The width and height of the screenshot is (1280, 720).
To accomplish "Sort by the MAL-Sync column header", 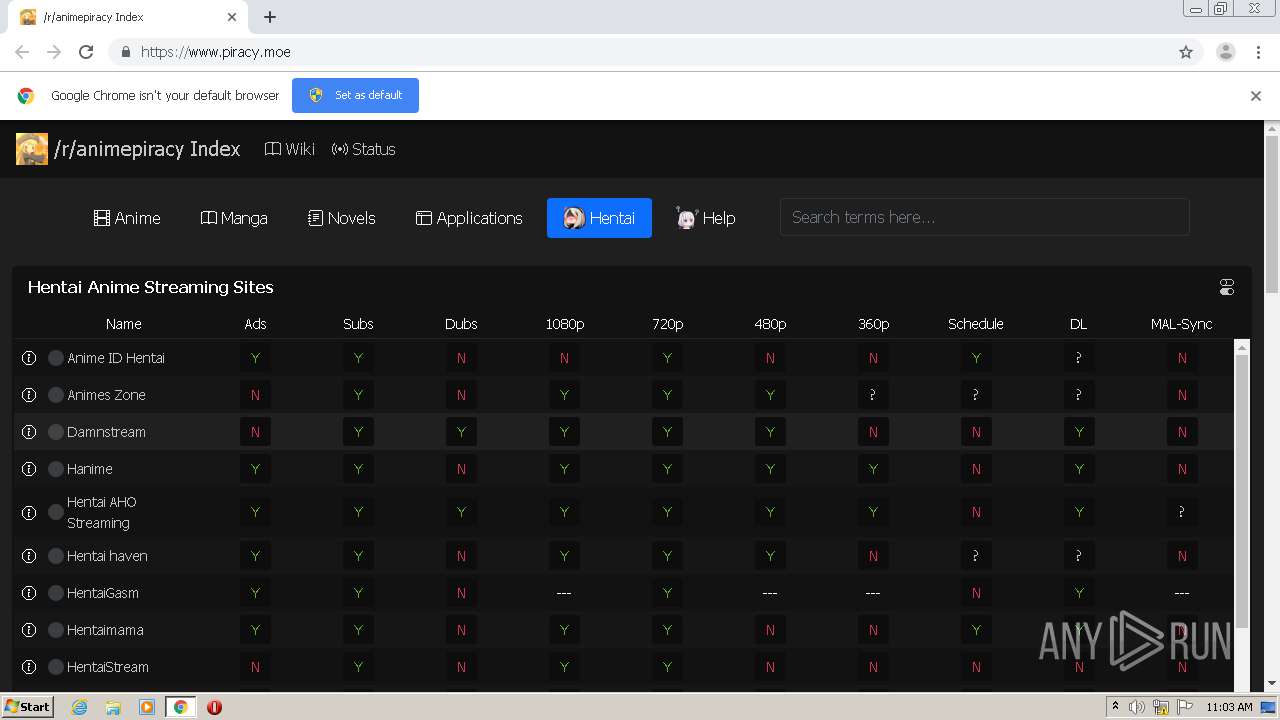I will 1182,324.
